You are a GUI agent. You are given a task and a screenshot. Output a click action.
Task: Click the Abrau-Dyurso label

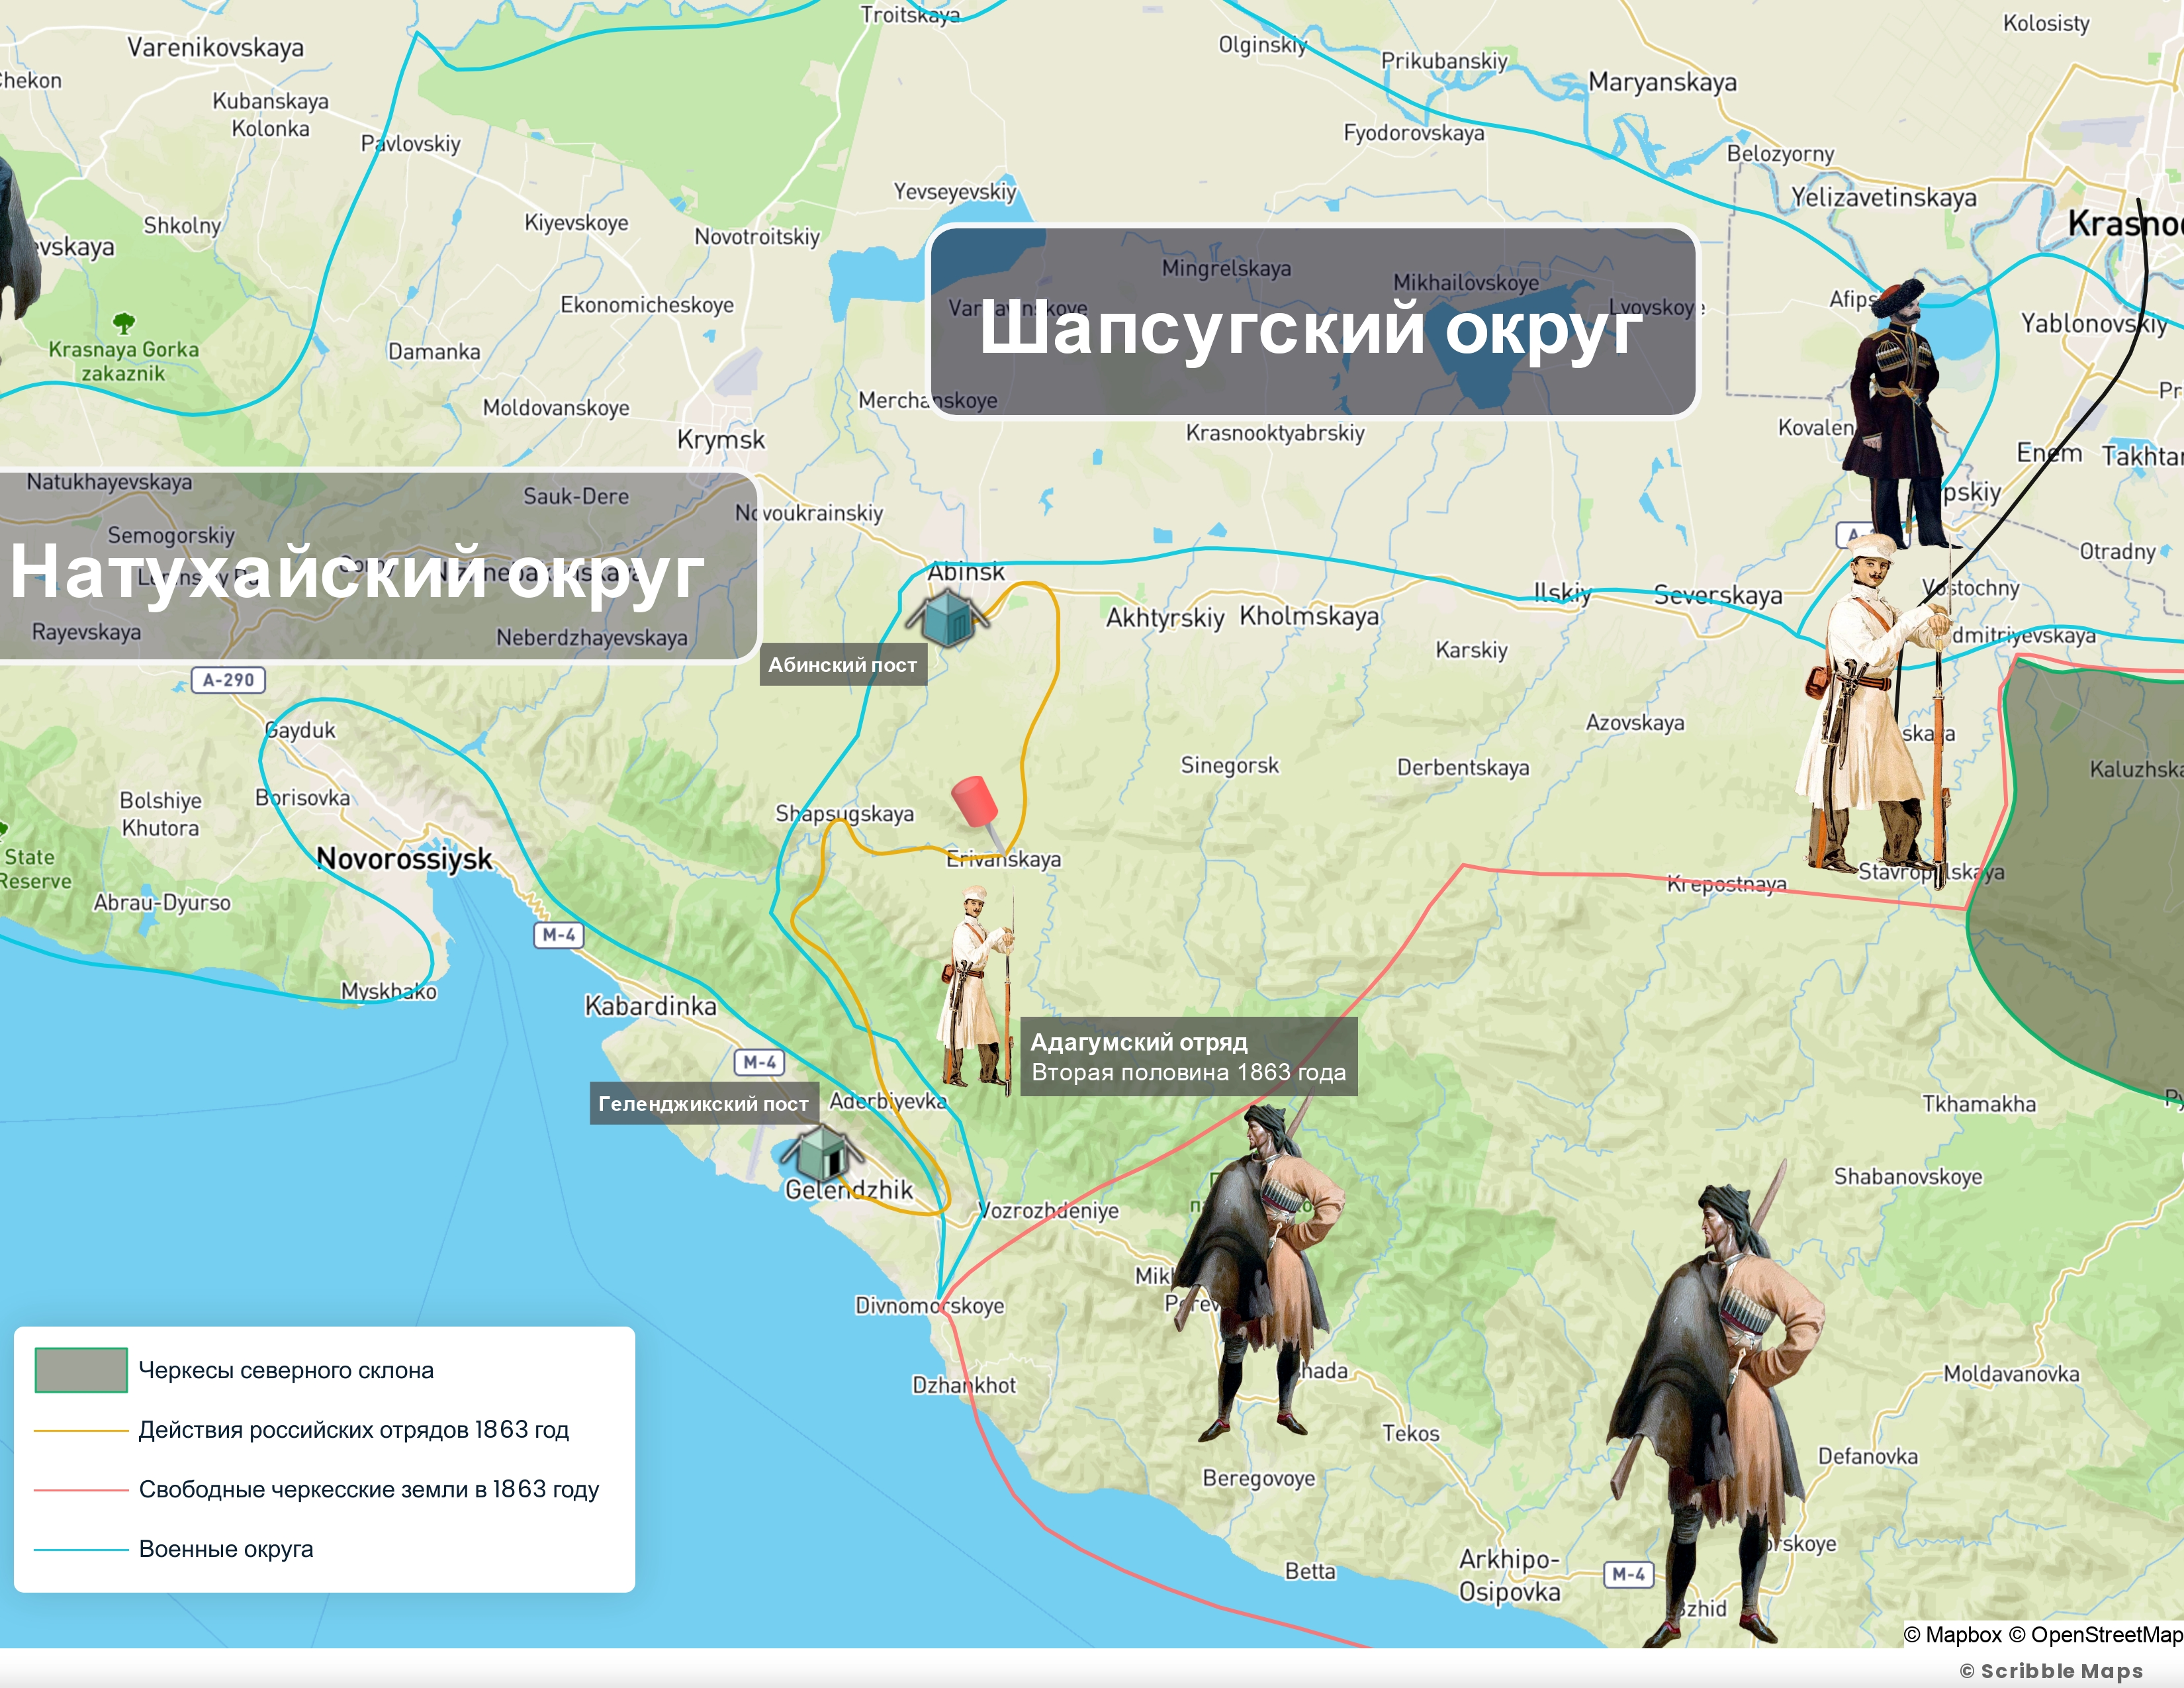[x=162, y=903]
